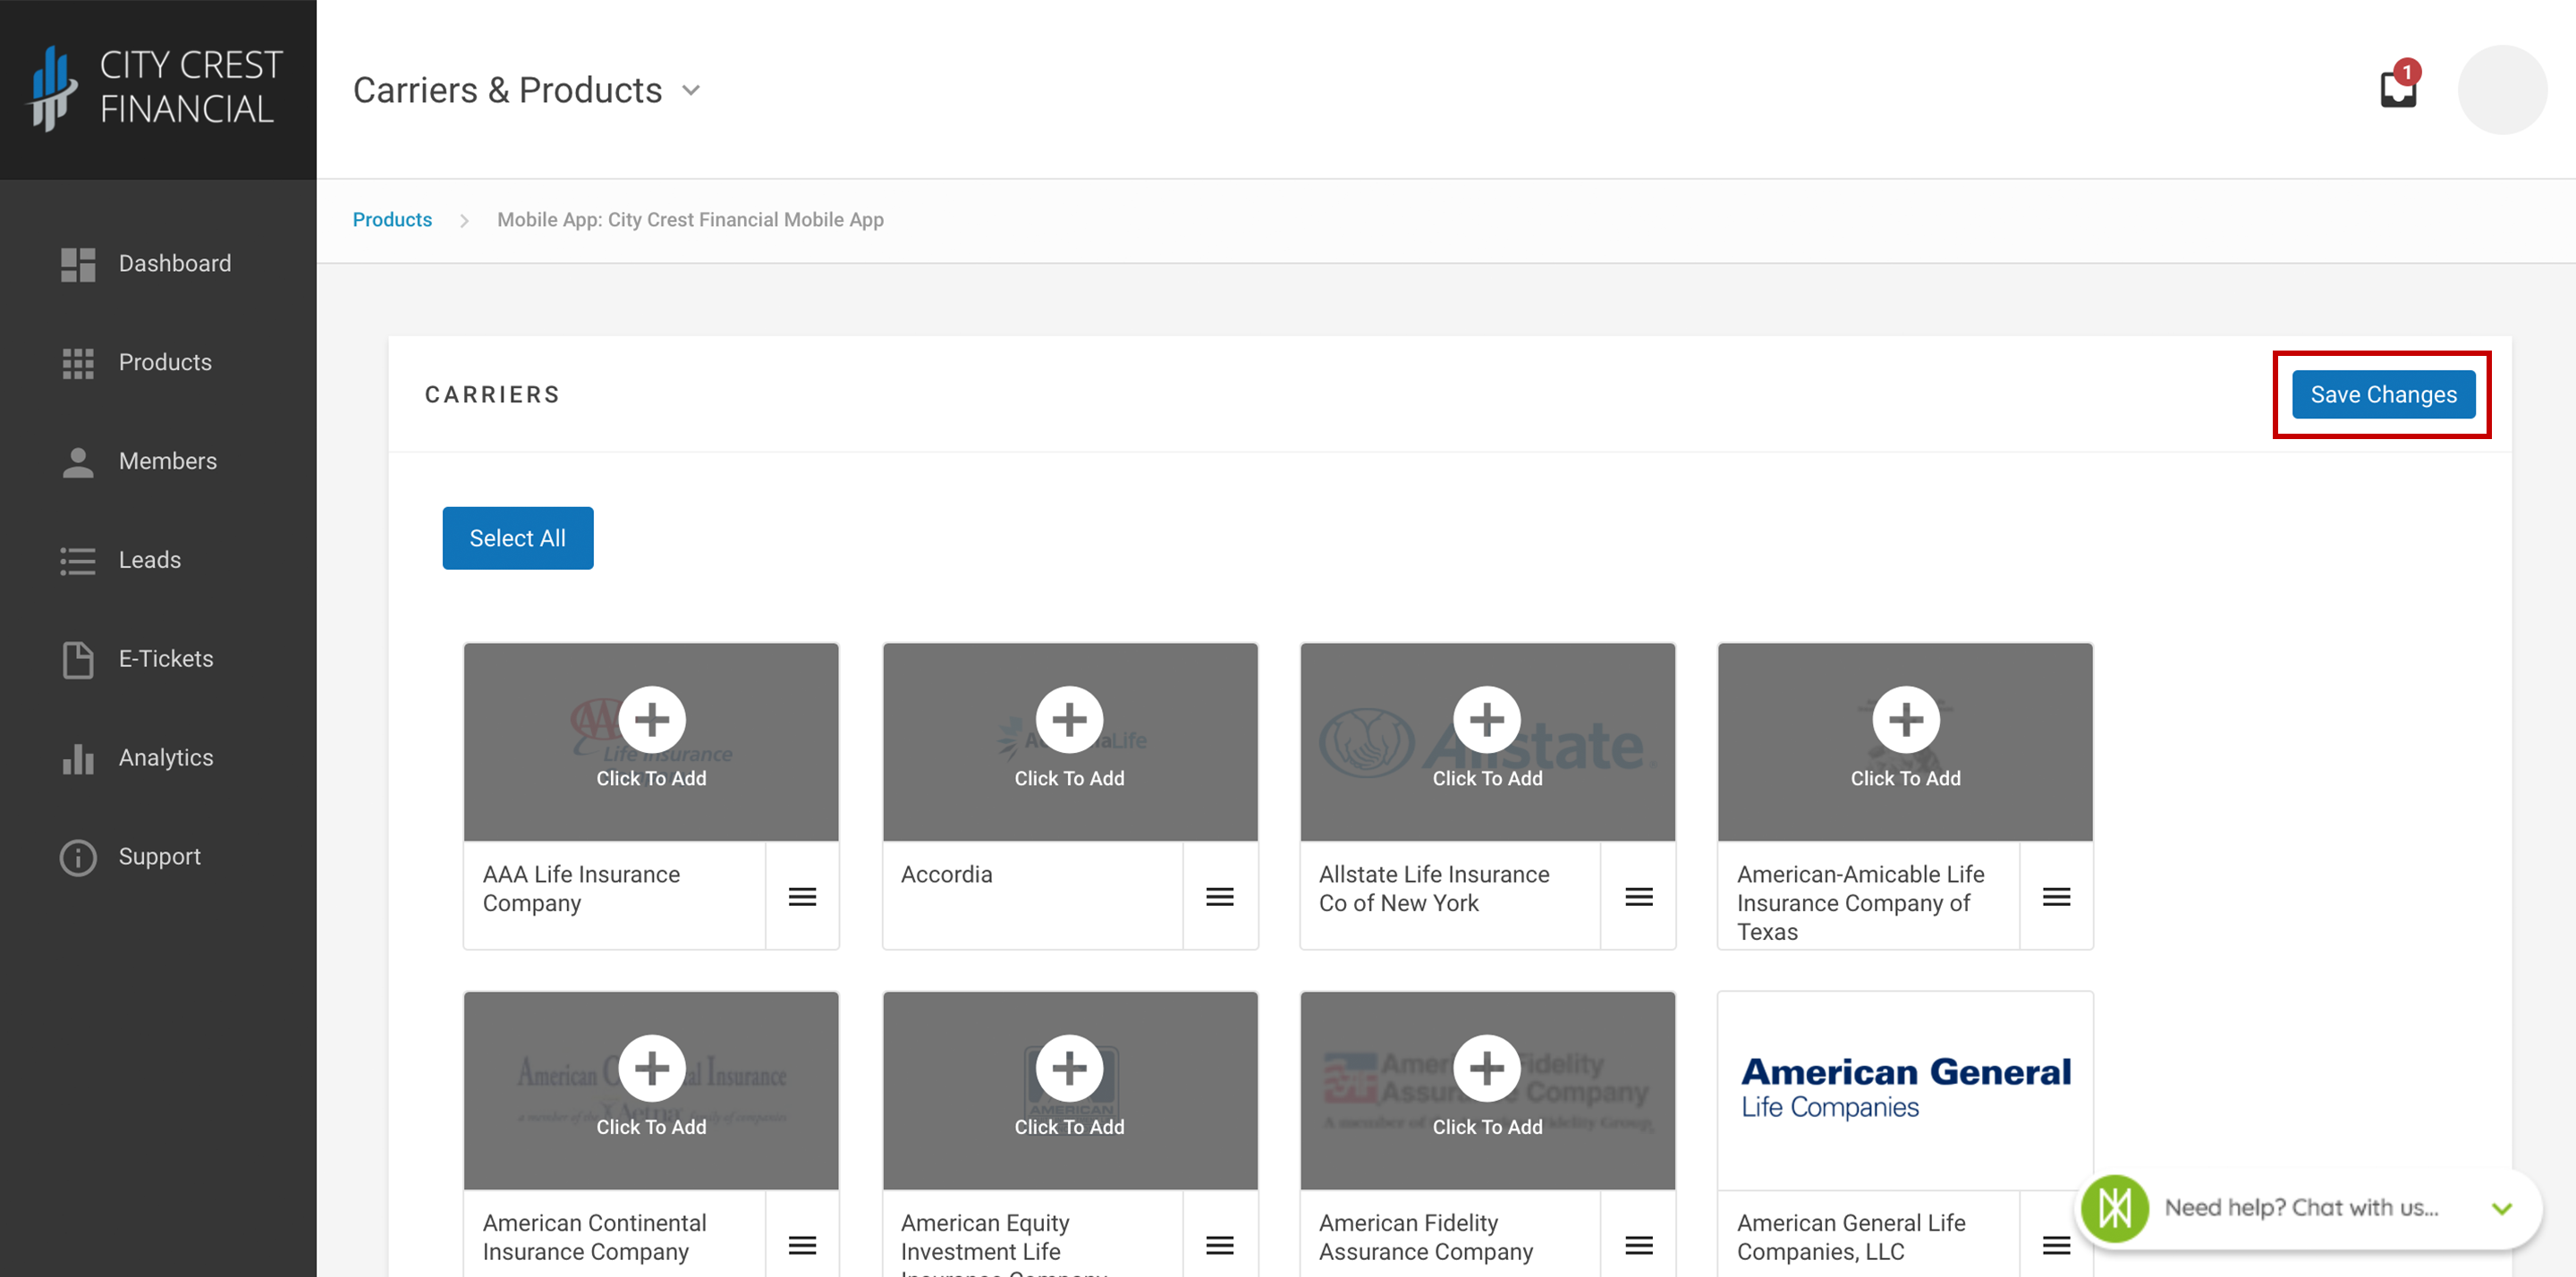Add American Fidelity Assurance Company carrier

tap(1488, 1091)
